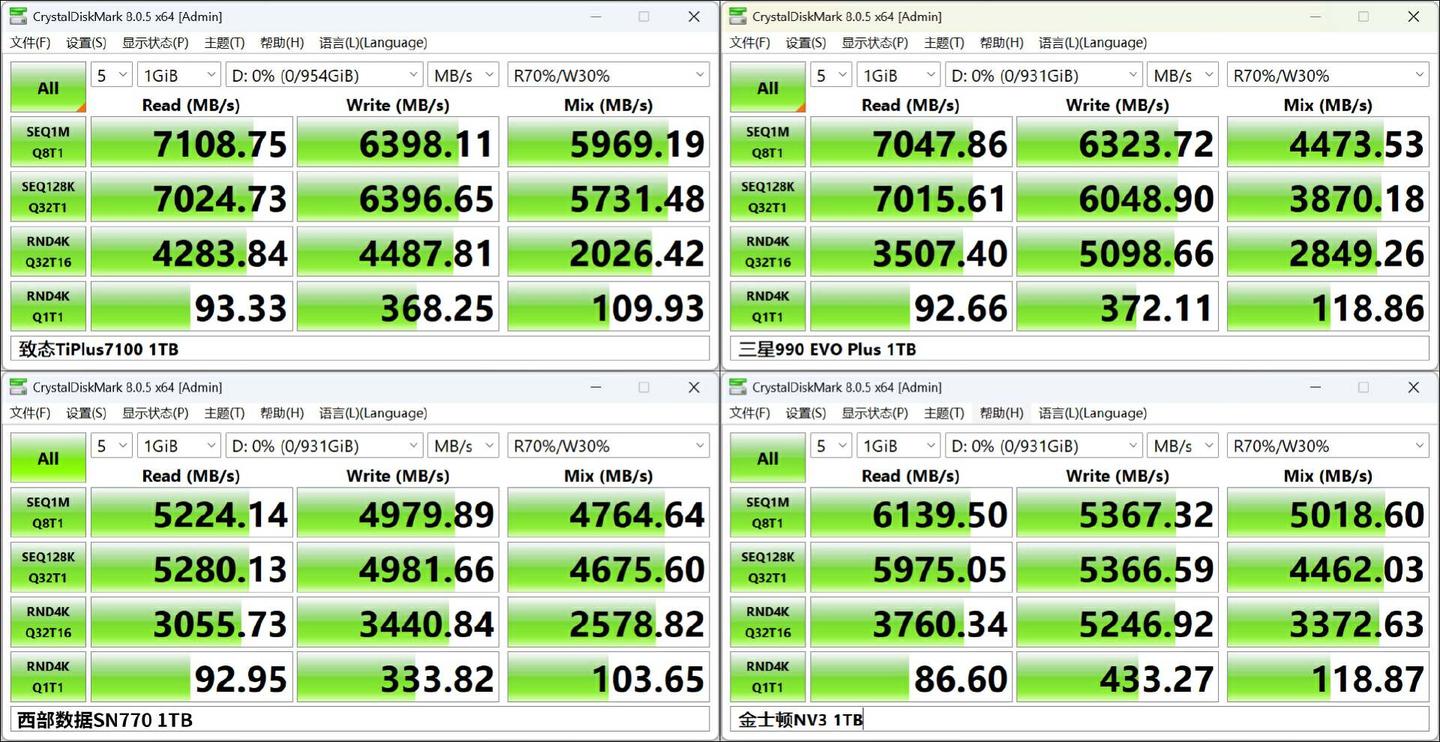This screenshot has height=742, width=1440.
Task: Open drive selector dropdown in 990 EVO Plus window
Action: tap(1044, 75)
